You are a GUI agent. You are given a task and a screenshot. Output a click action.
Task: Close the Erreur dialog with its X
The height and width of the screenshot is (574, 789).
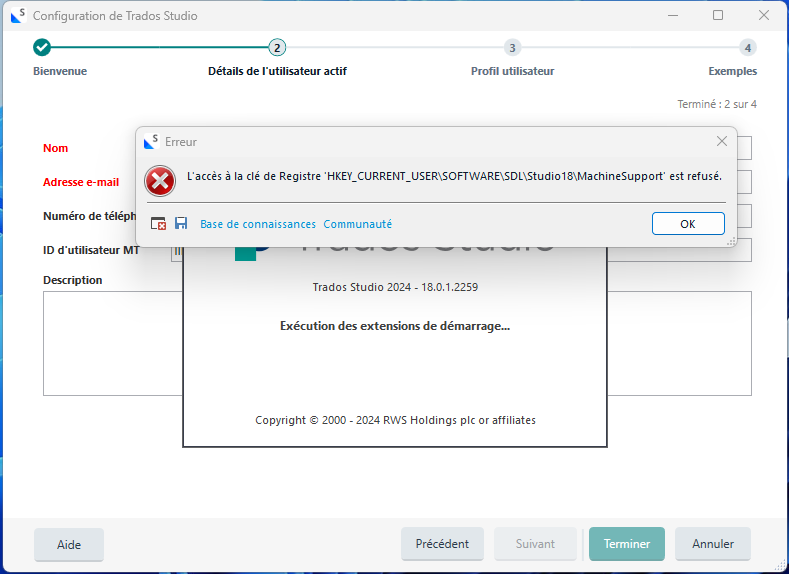(x=722, y=141)
